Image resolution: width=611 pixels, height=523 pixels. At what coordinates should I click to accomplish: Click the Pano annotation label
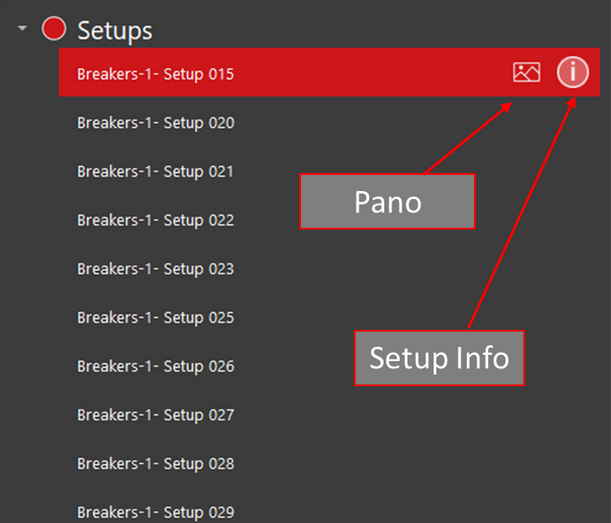387,202
